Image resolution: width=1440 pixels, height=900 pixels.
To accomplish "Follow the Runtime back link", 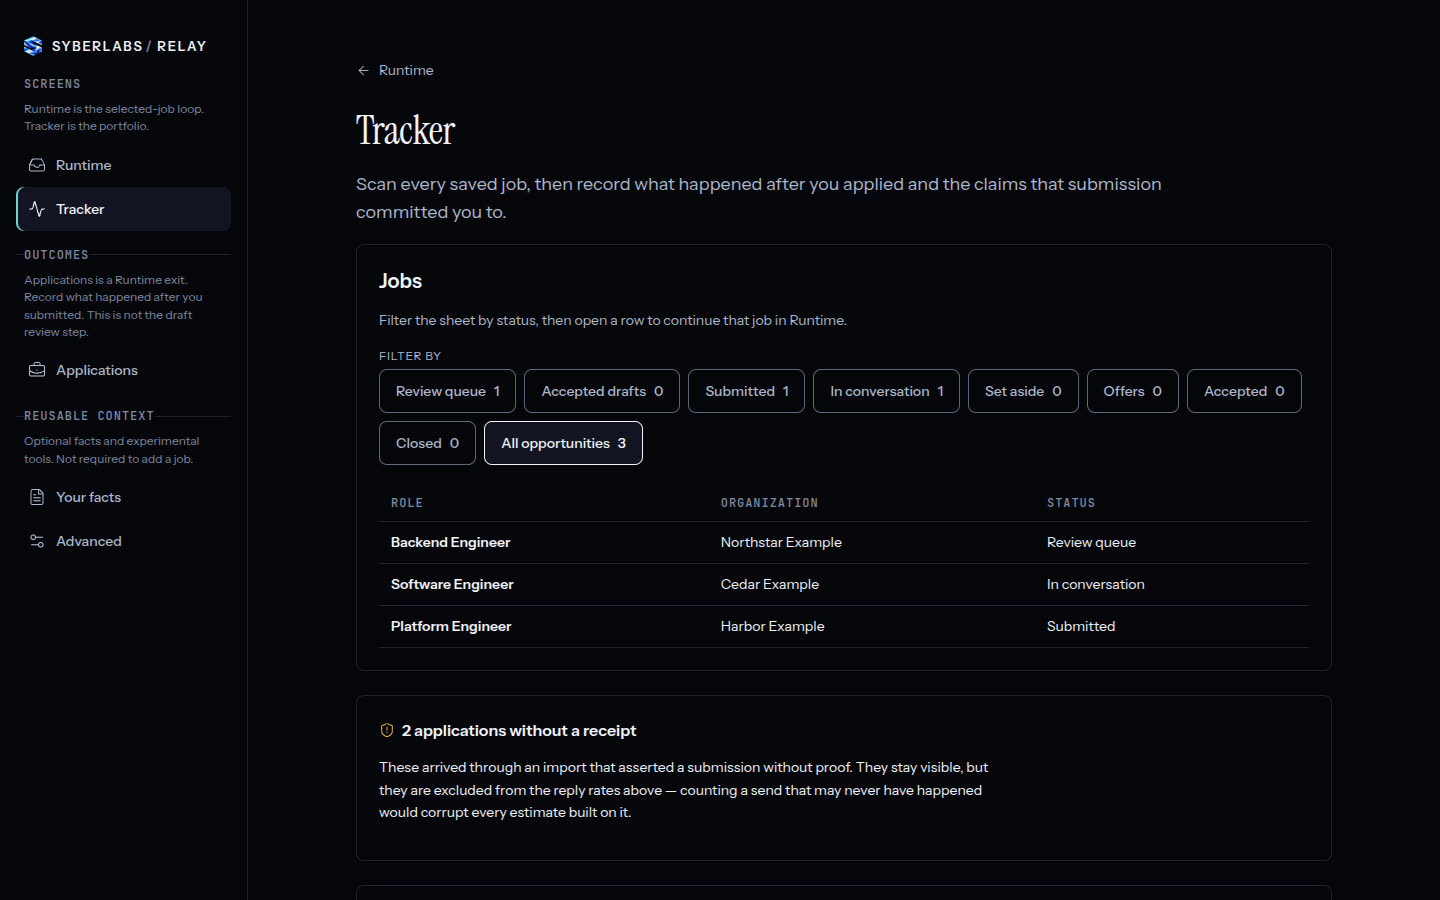I will 395,70.
